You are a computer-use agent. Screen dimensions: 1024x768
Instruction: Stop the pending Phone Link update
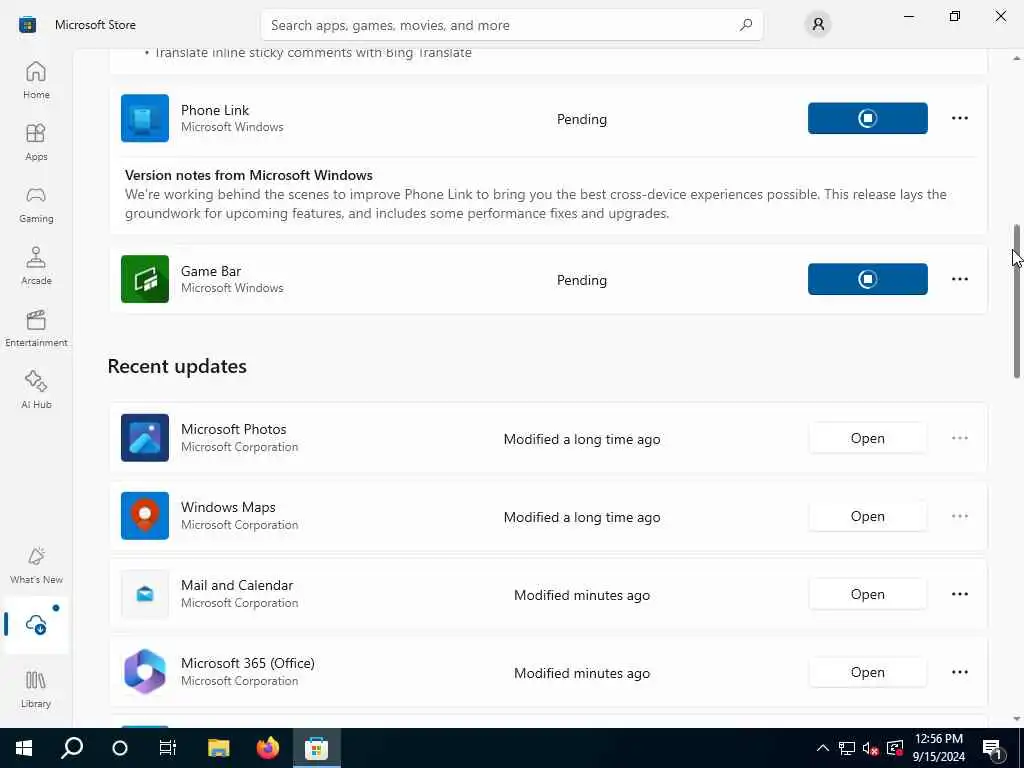point(867,118)
